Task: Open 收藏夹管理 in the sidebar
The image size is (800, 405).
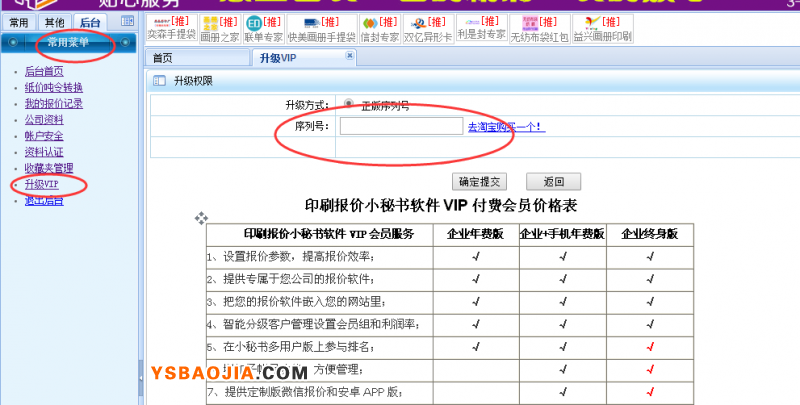Action: point(49,168)
